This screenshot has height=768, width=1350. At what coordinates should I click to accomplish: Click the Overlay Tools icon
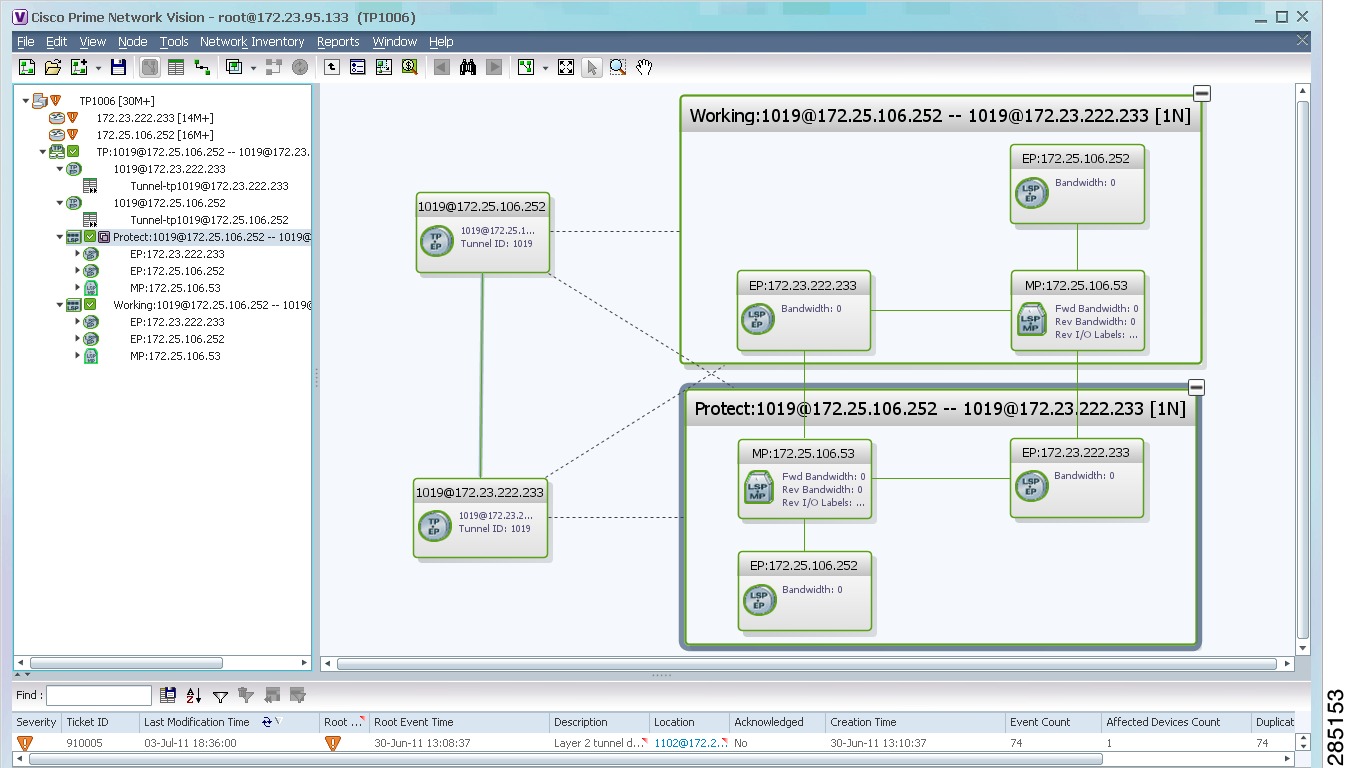coord(234,67)
